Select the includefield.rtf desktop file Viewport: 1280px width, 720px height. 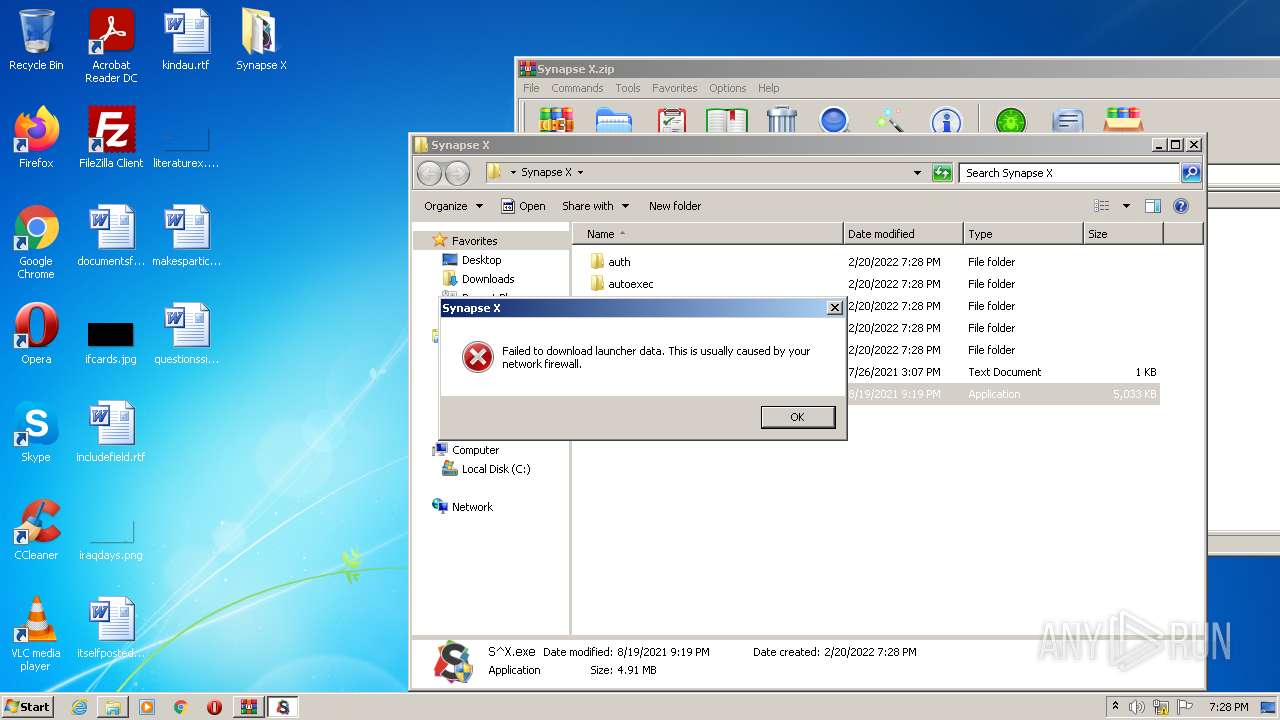click(x=111, y=432)
